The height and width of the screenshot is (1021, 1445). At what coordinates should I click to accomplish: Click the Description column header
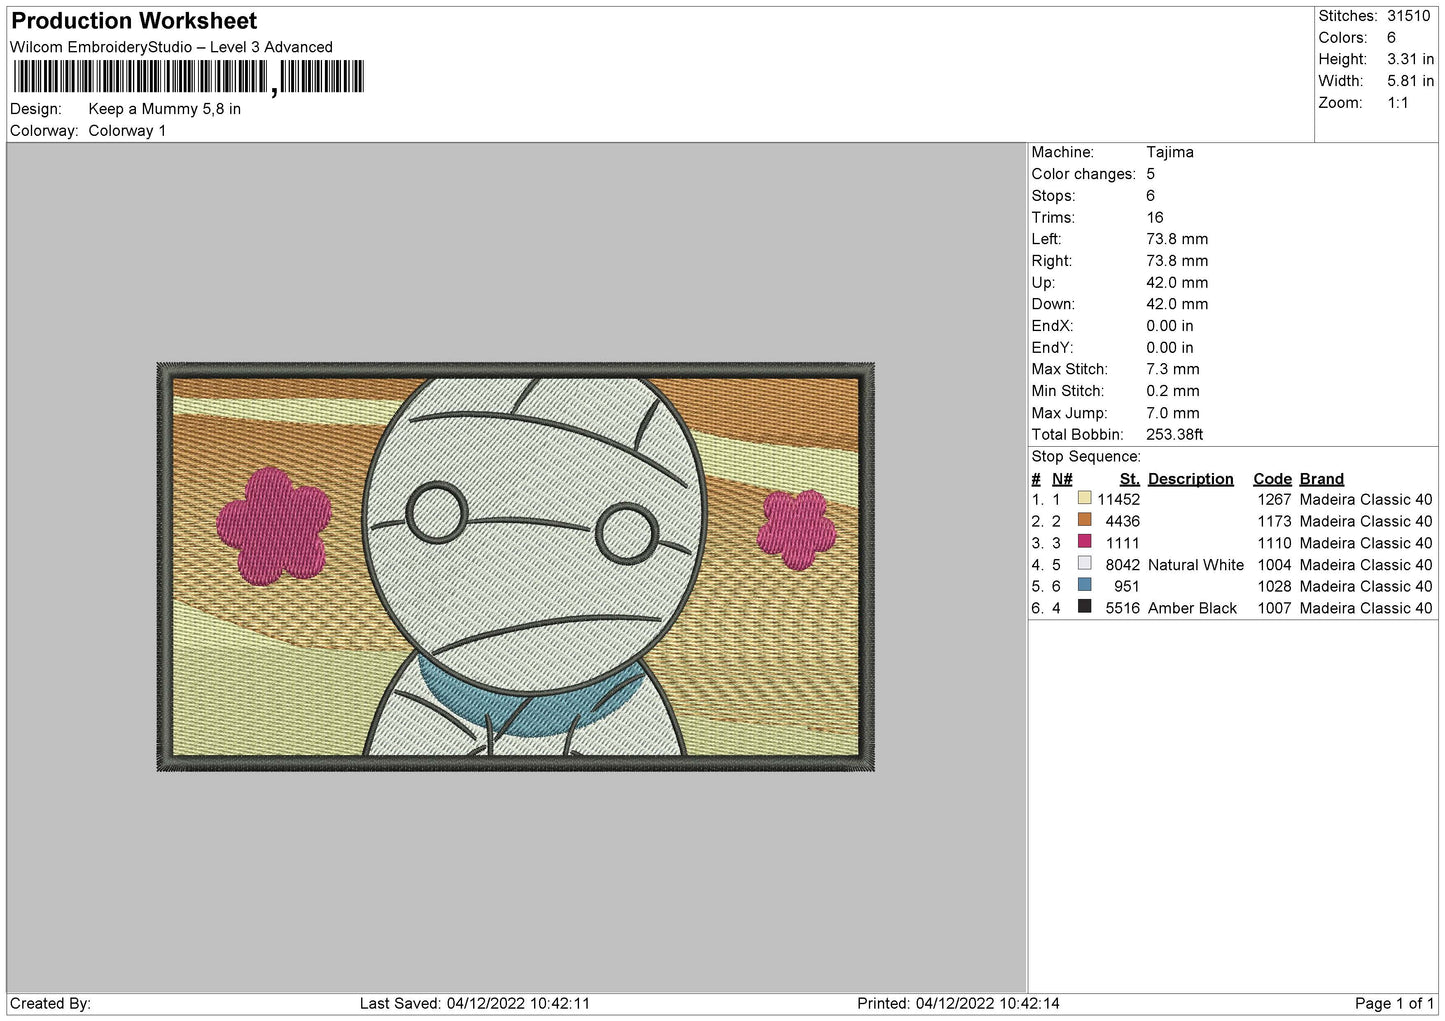1190,479
